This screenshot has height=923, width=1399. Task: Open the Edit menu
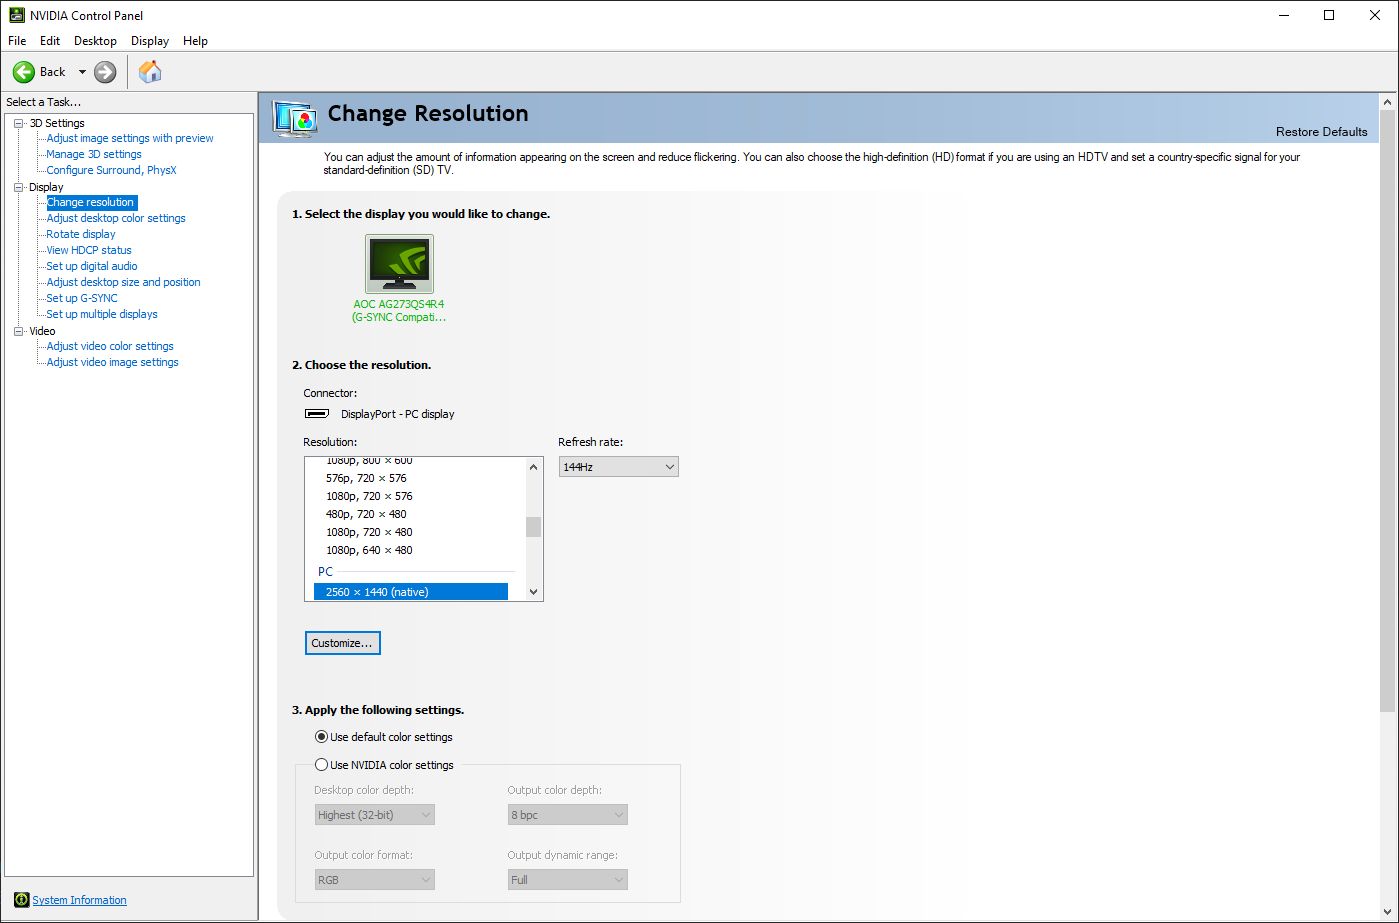(x=50, y=41)
